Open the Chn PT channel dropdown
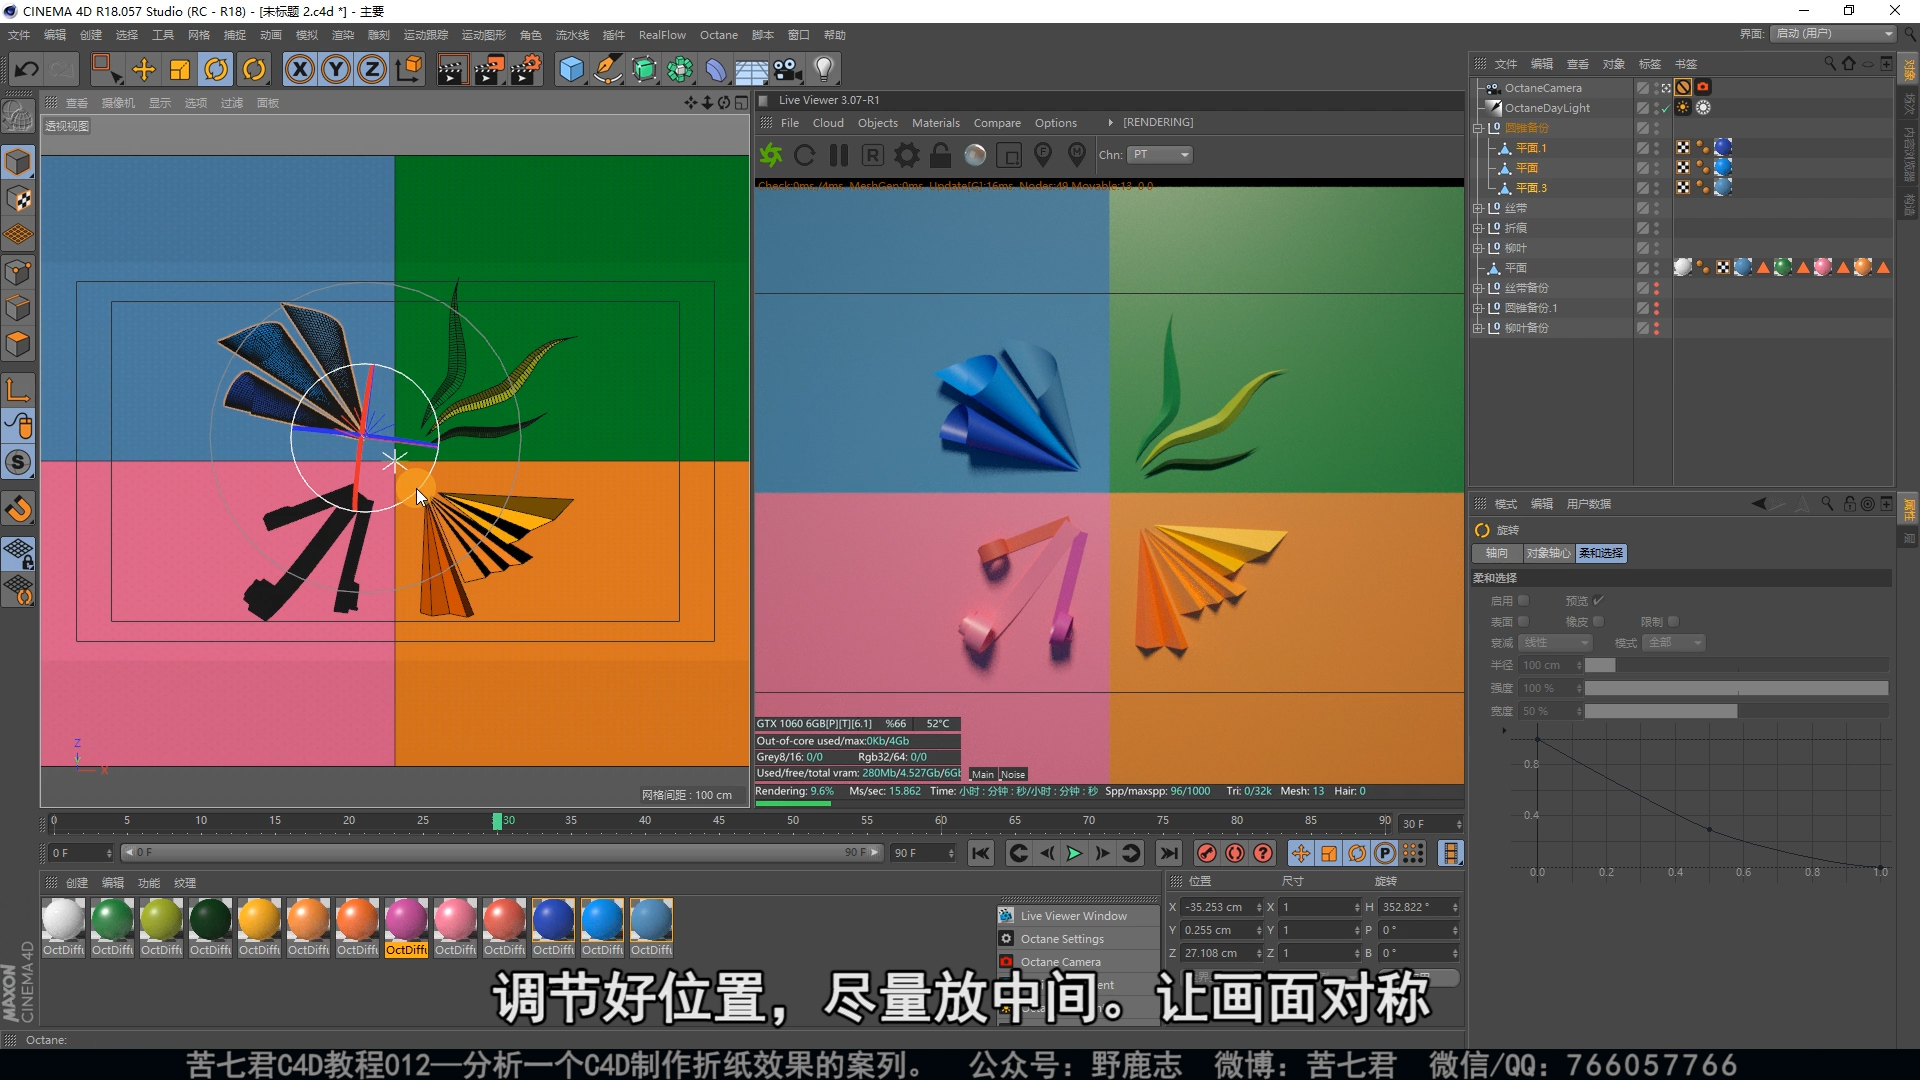Screen dimensions: 1920x1080 1160,155
